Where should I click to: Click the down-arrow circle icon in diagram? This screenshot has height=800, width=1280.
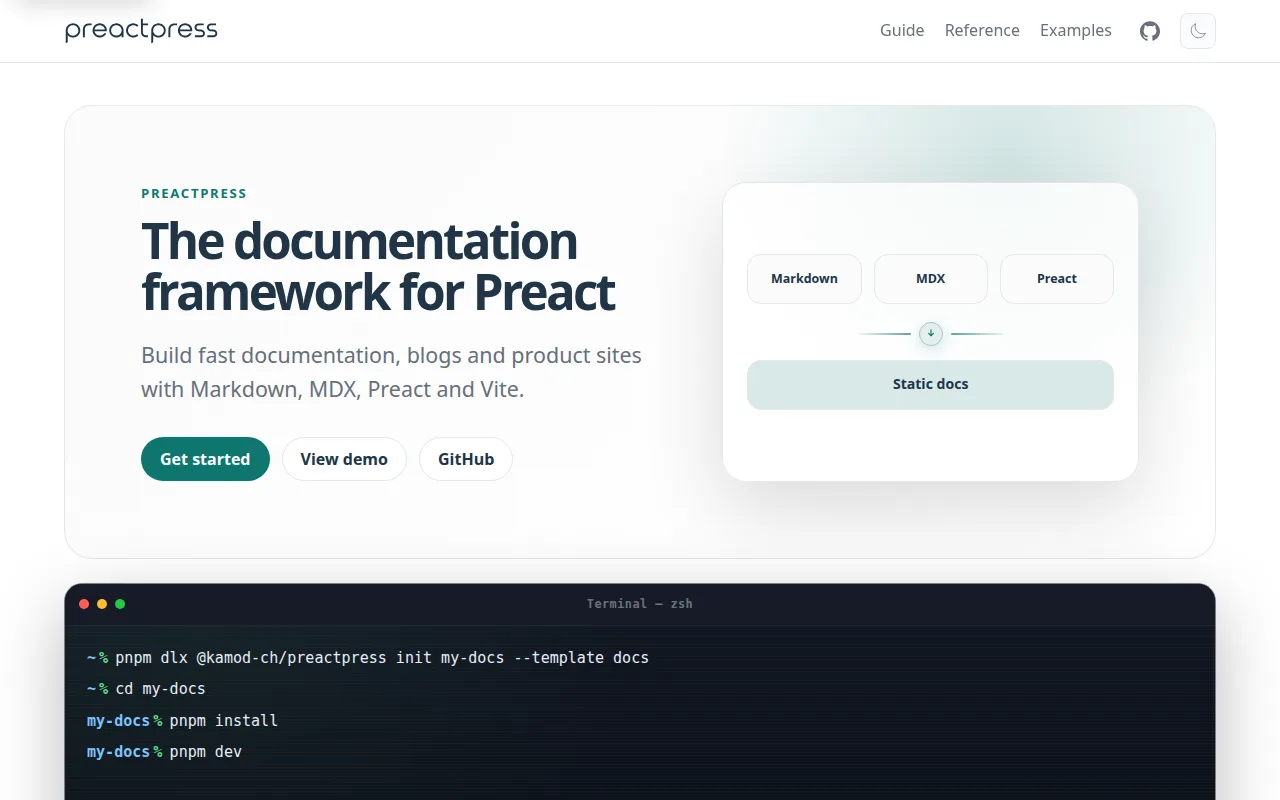931,334
